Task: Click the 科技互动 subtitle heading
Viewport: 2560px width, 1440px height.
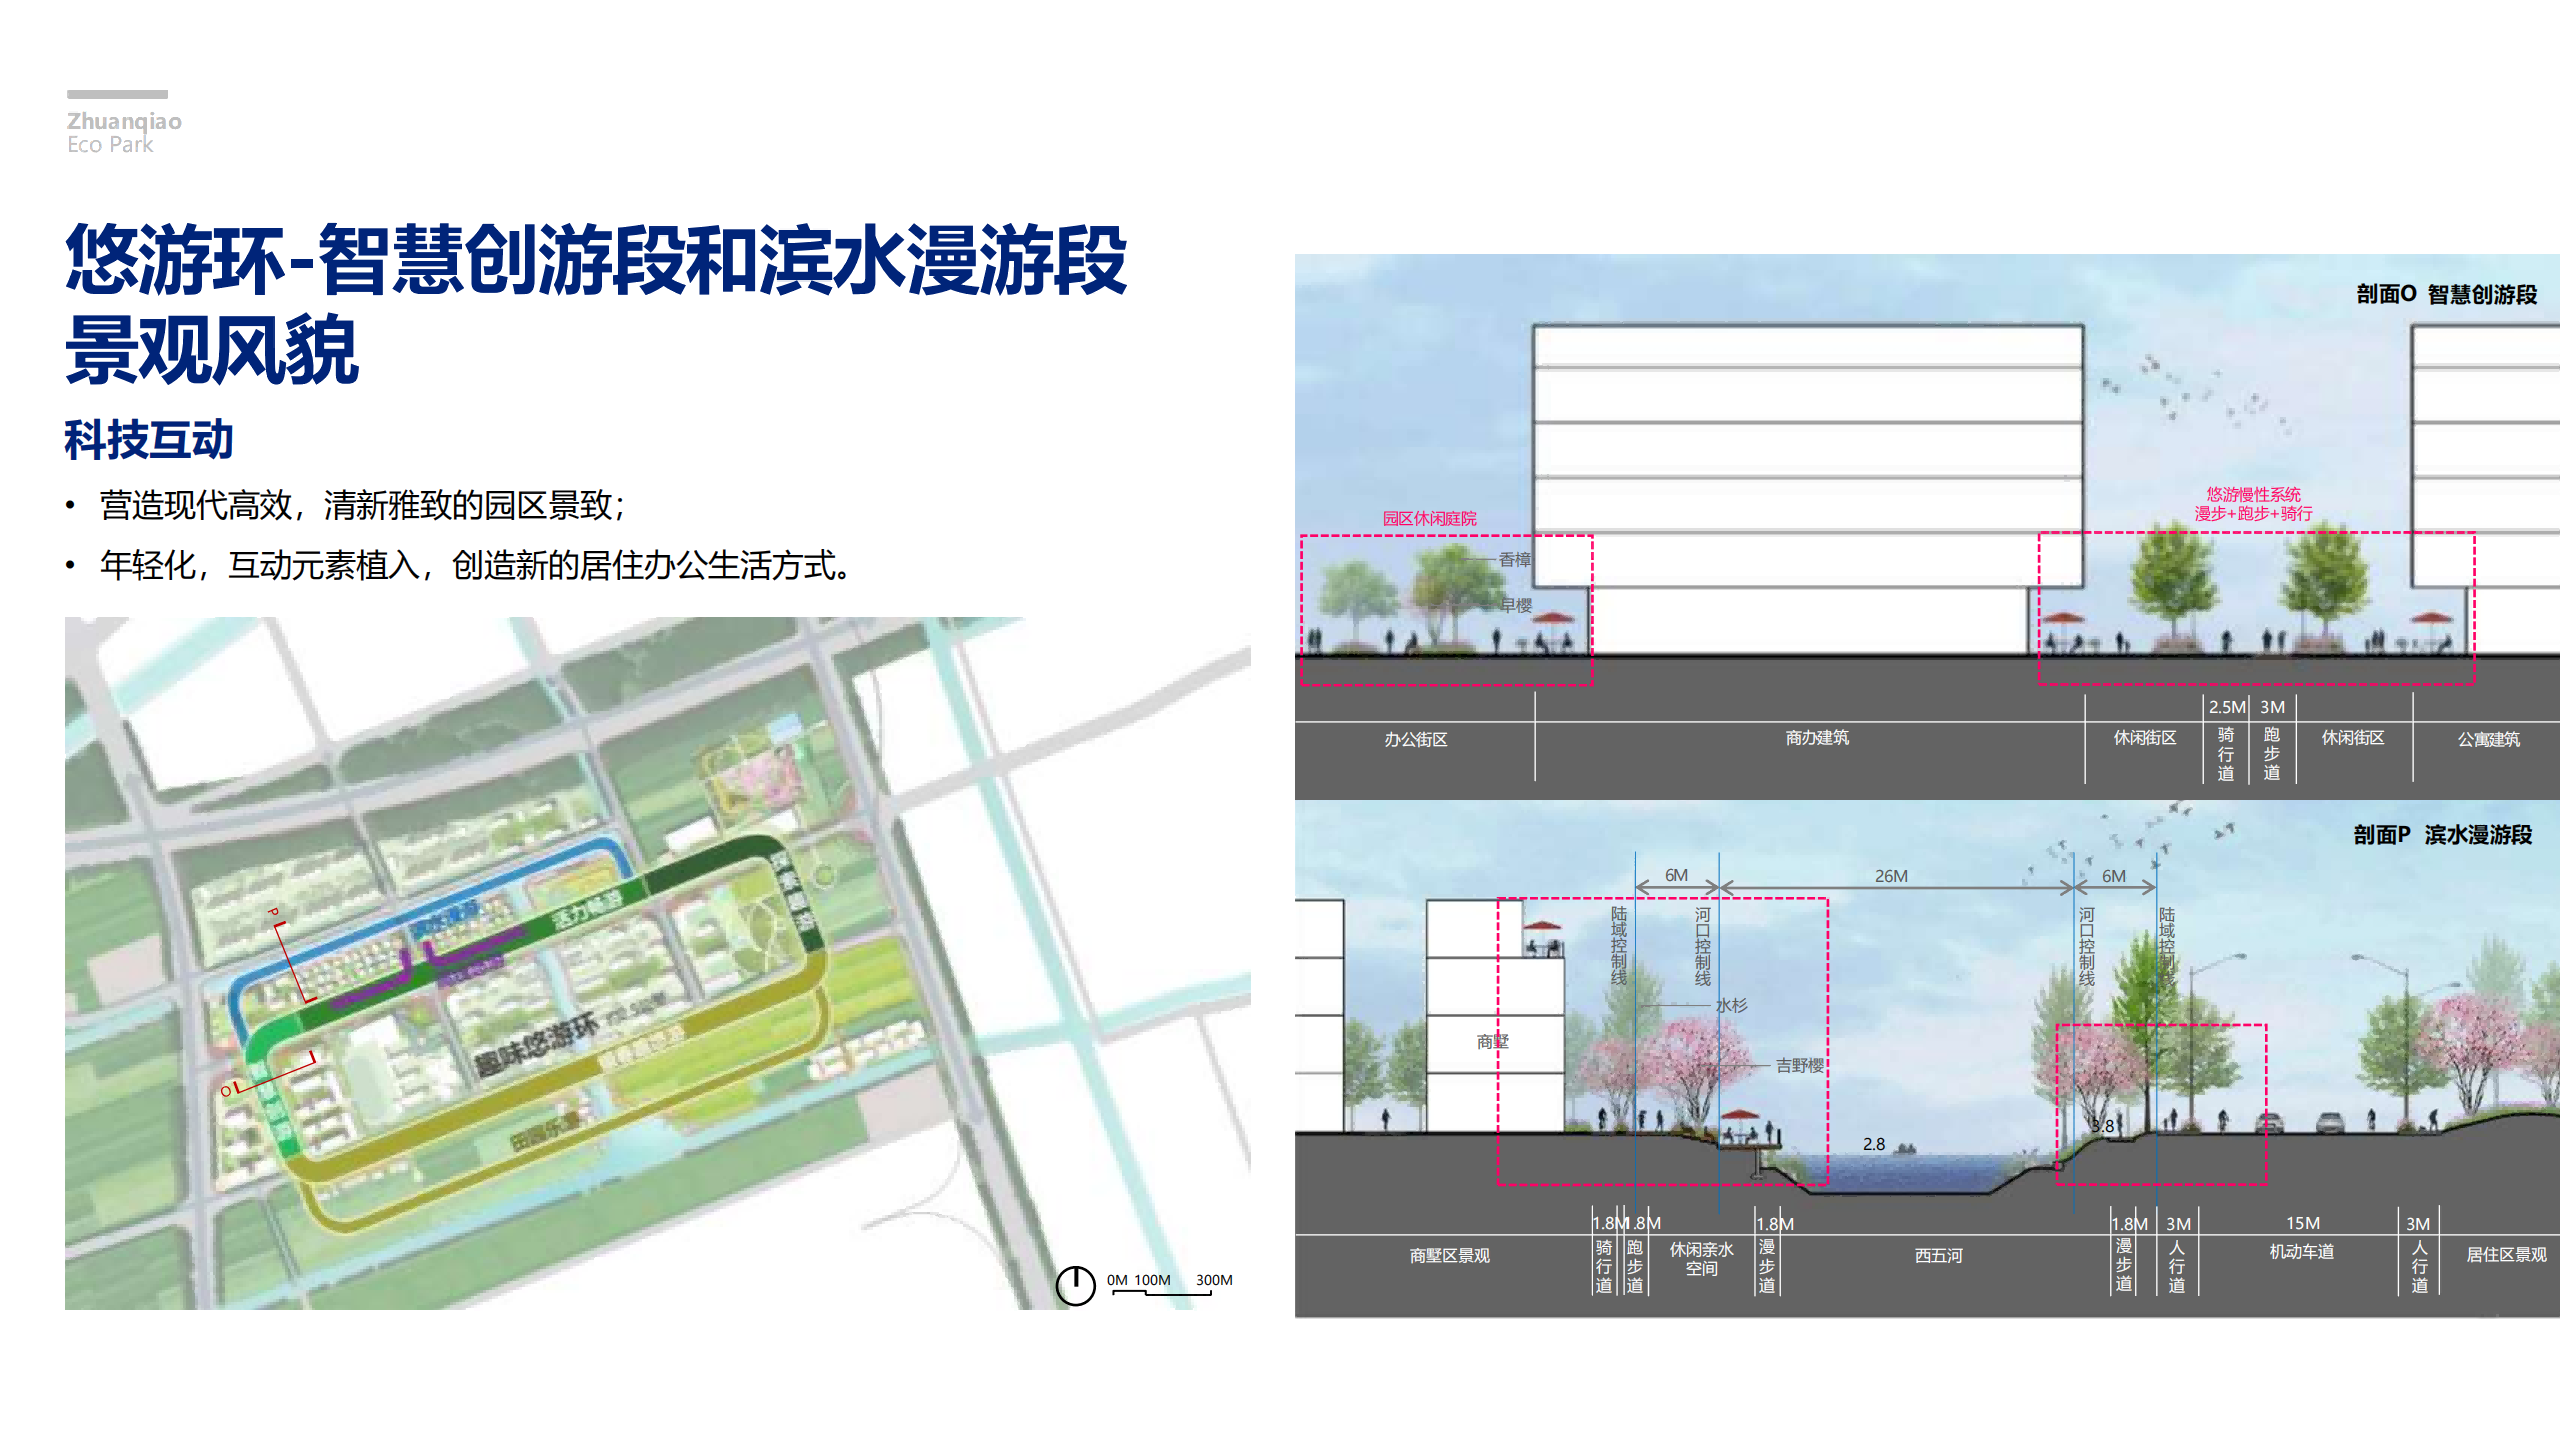Action: pyautogui.click(x=149, y=440)
